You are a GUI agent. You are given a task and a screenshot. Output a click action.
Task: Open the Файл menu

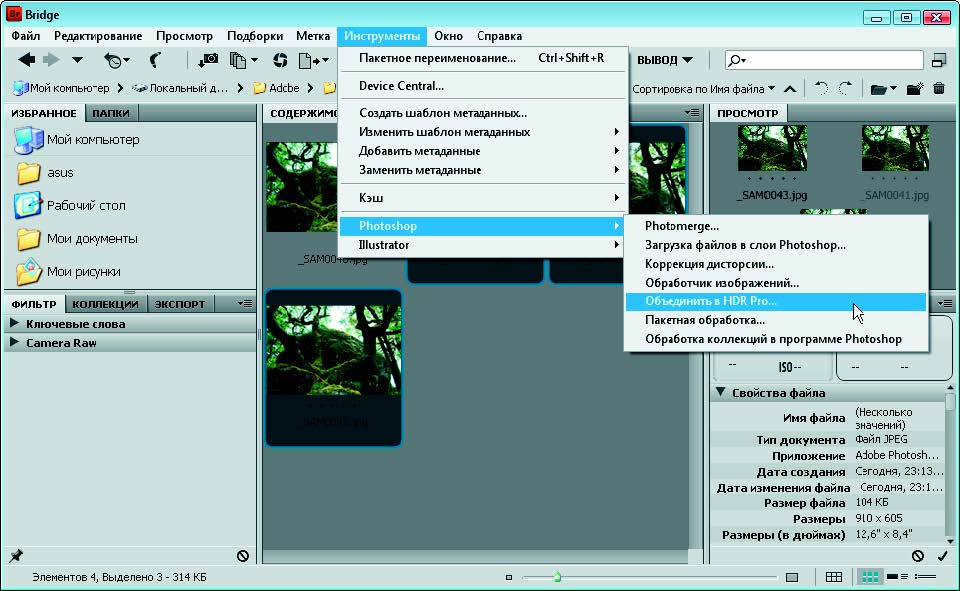click(26, 36)
